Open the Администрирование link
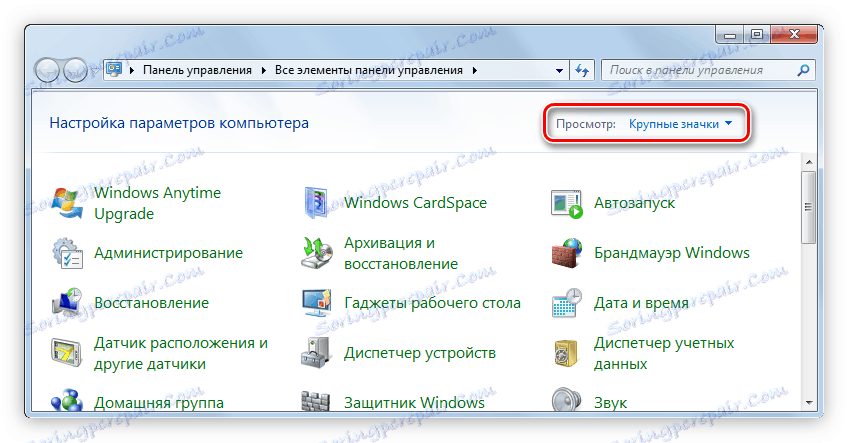The width and height of the screenshot is (849, 443). click(x=168, y=253)
